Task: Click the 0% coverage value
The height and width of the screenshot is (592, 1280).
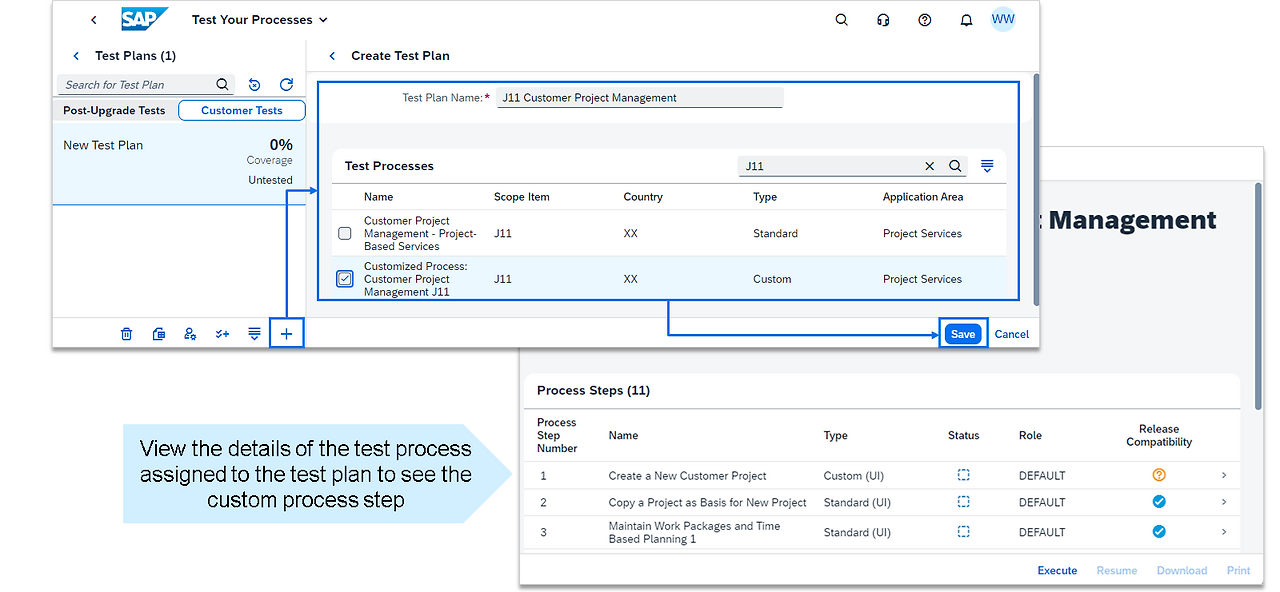Action: point(281,145)
